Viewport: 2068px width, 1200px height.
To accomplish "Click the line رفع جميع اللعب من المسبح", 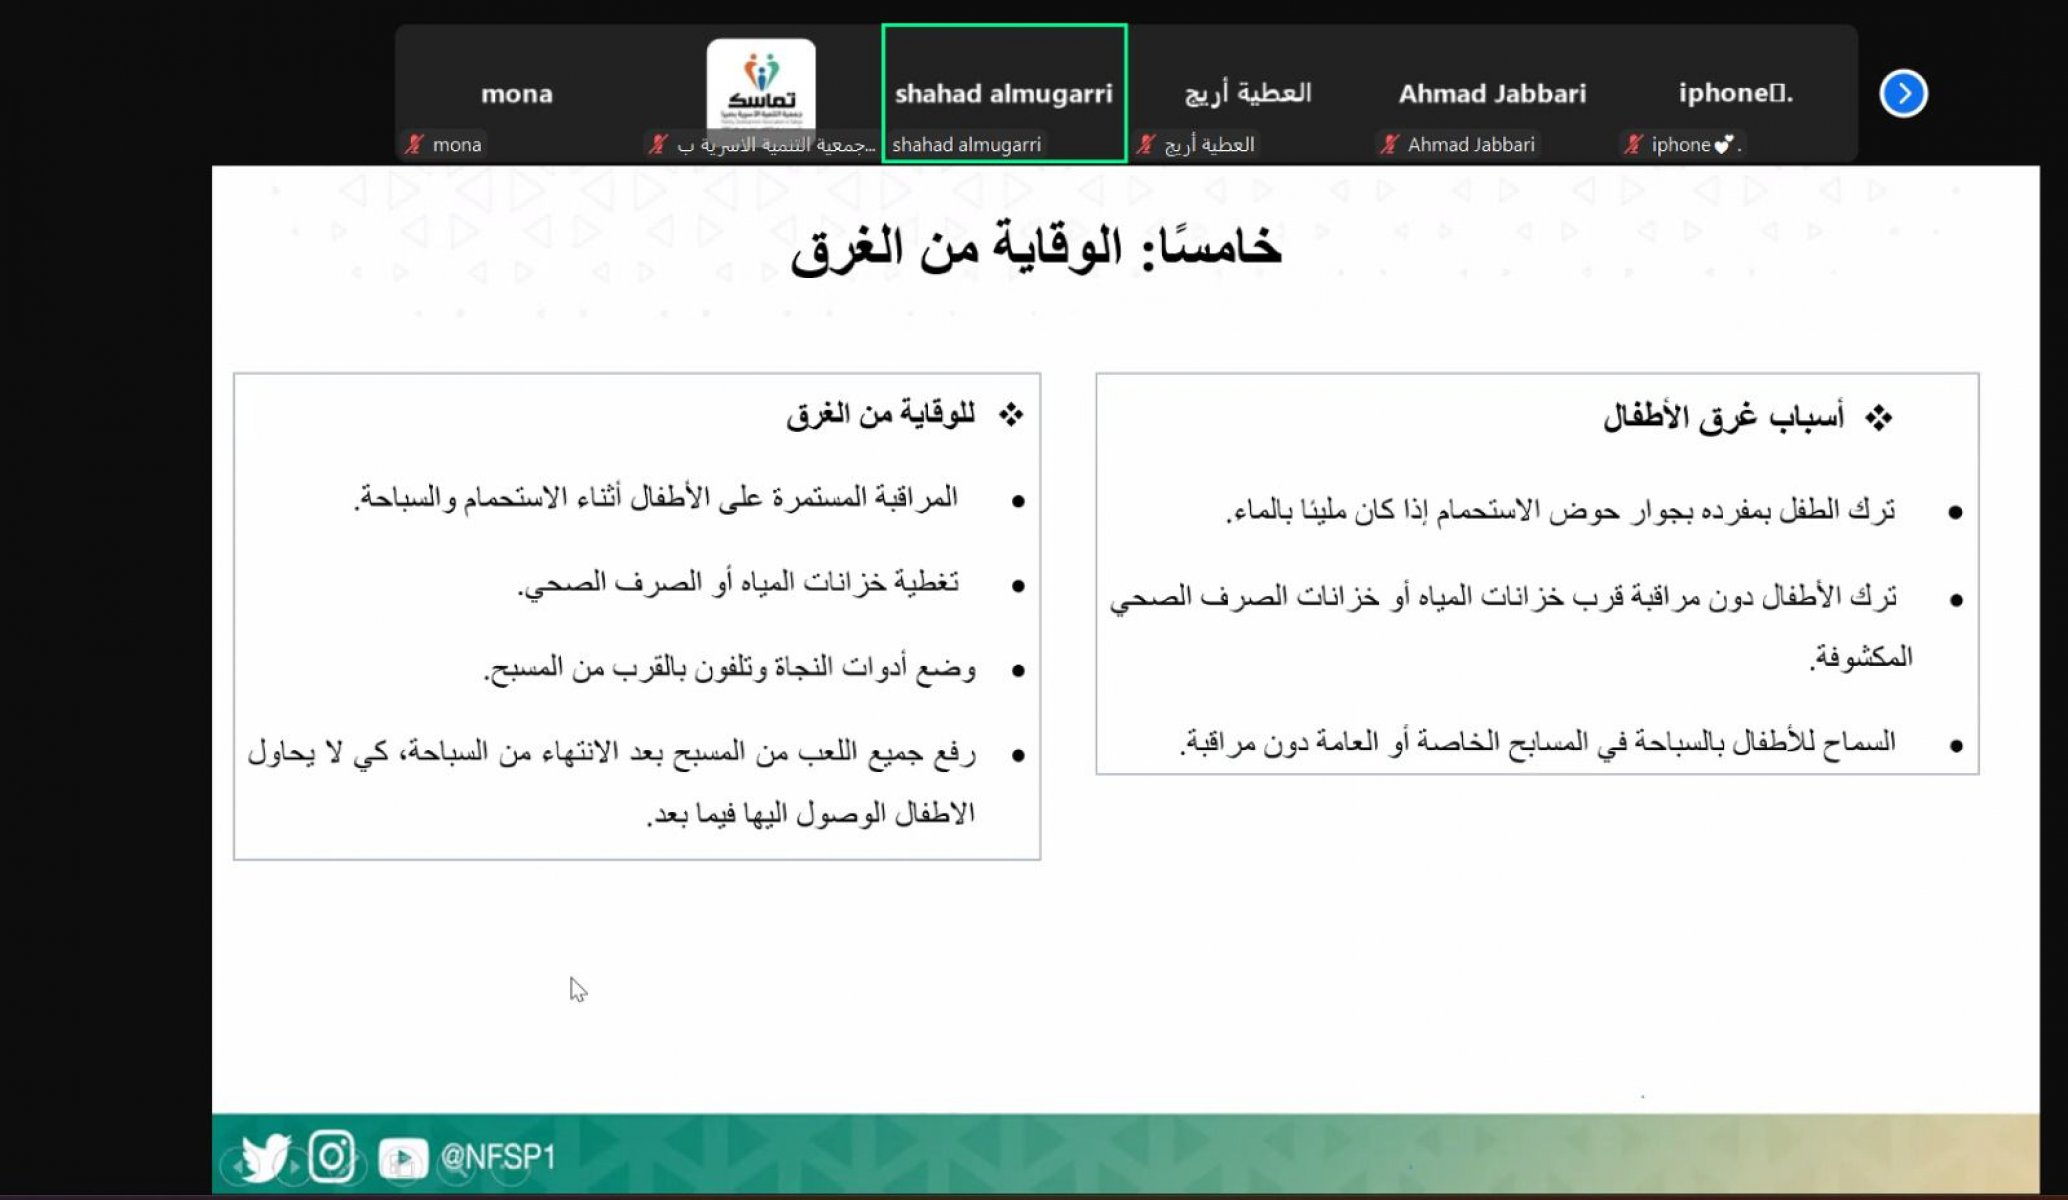I will 611,752.
